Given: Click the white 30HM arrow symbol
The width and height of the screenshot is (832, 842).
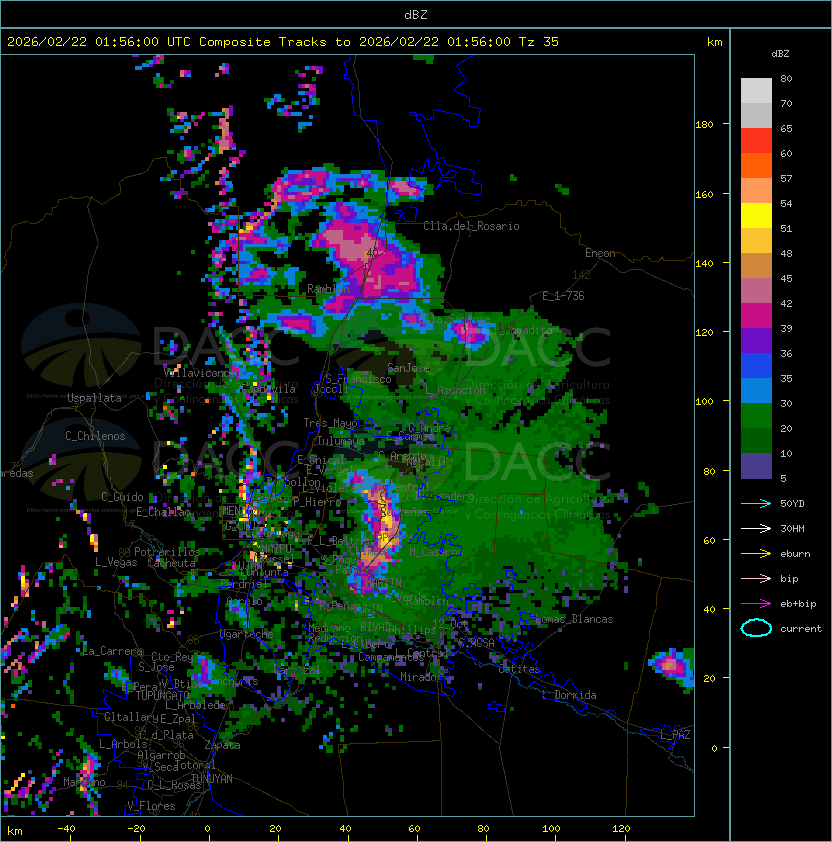Looking at the screenshot, I should coord(756,528).
